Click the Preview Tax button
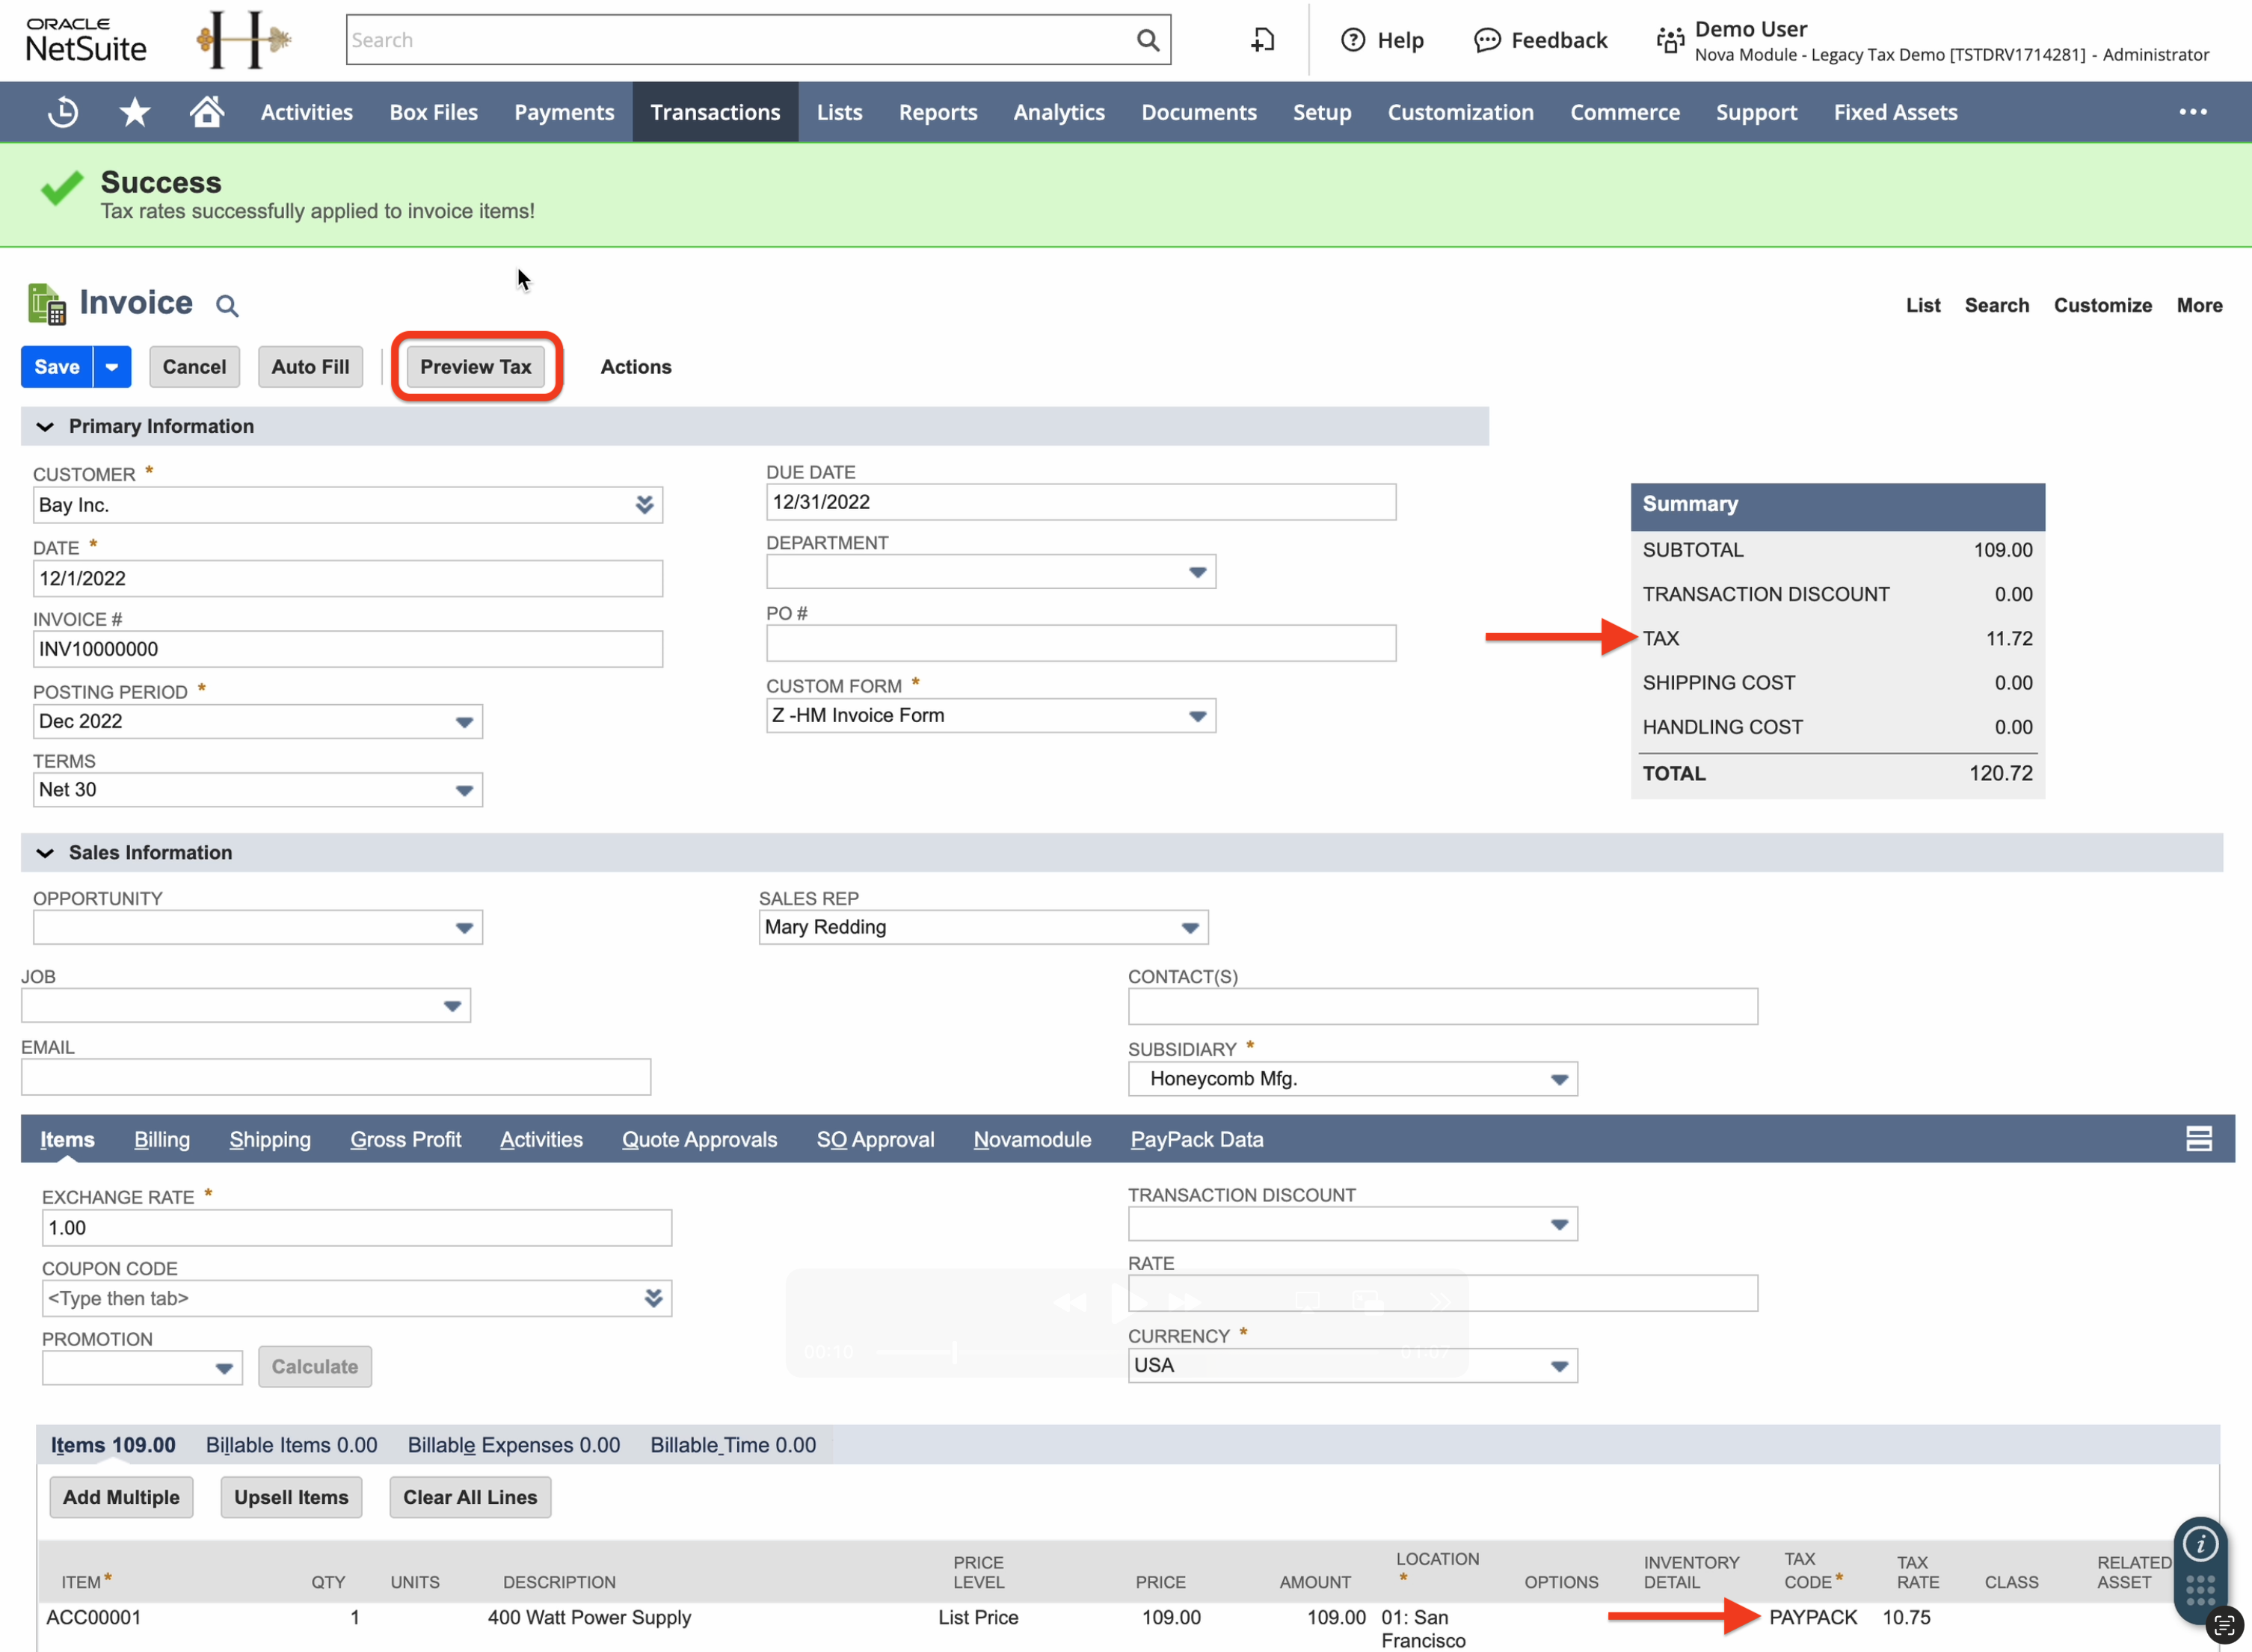 pyautogui.click(x=475, y=366)
